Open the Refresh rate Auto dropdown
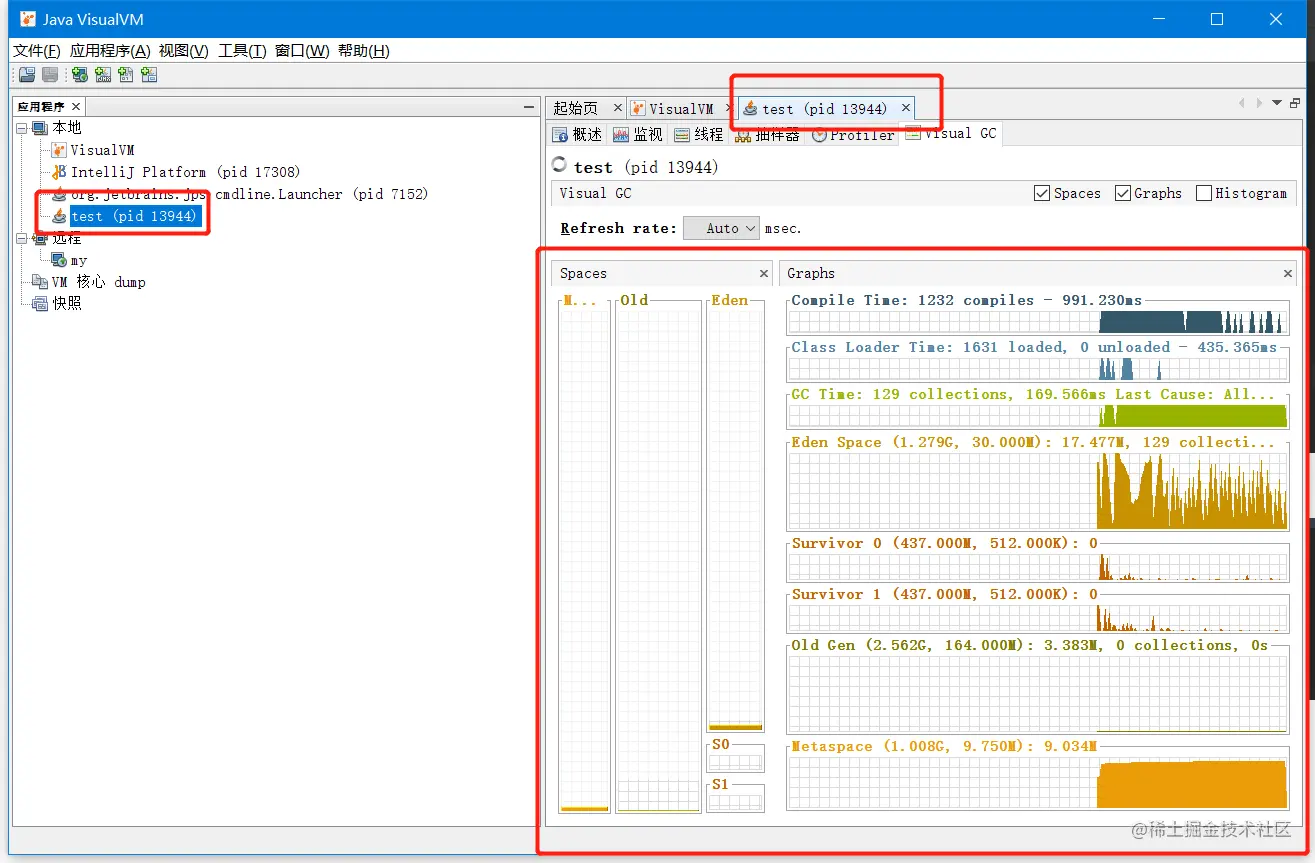1315x863 pixels. (x=721, y=228)
